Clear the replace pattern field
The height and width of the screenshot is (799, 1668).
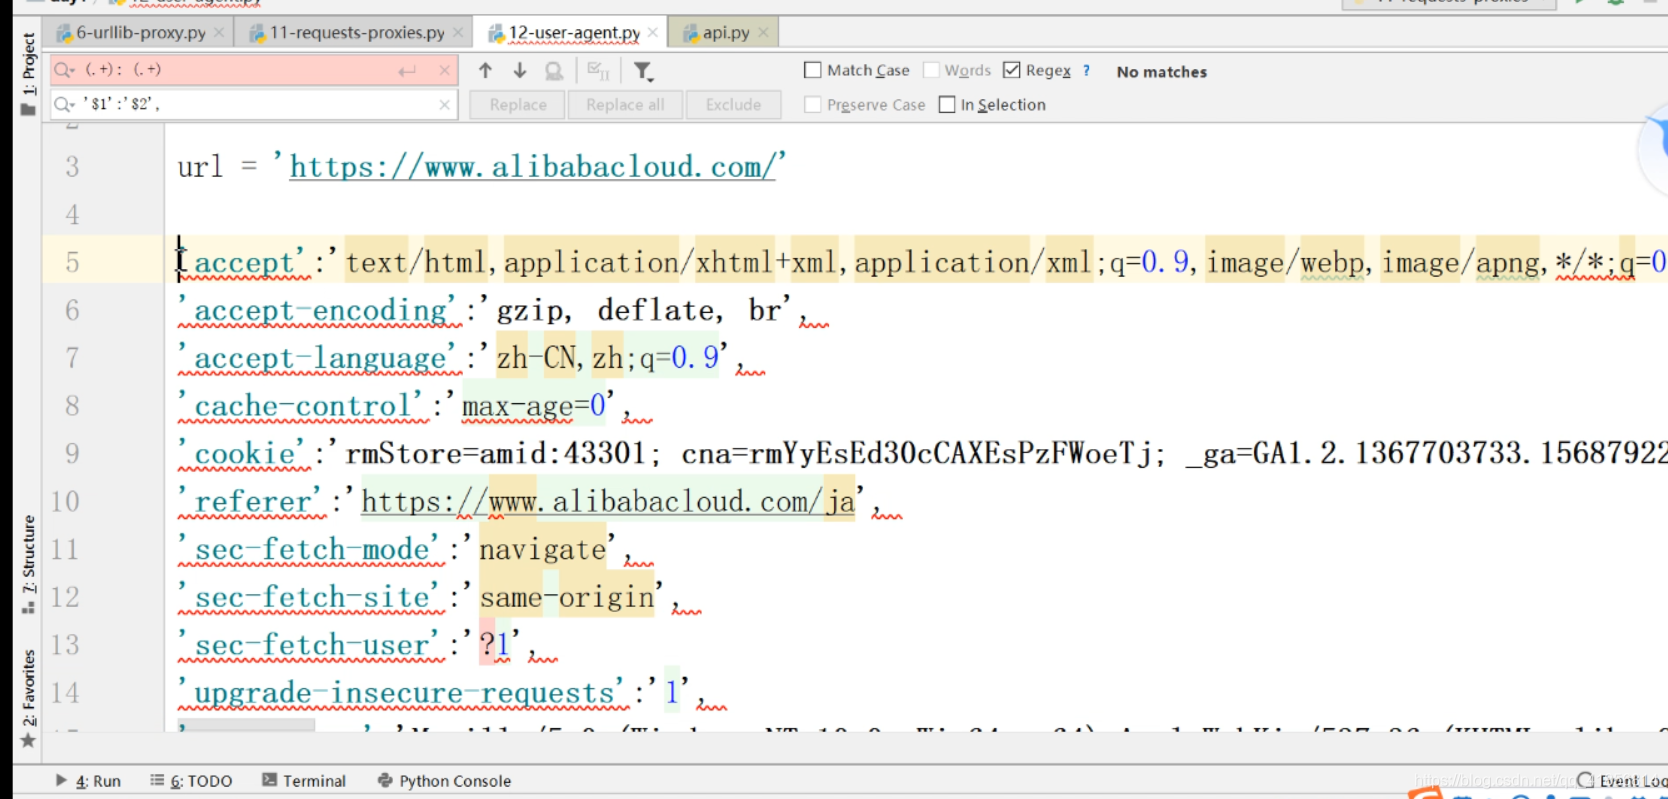[444, 104]
